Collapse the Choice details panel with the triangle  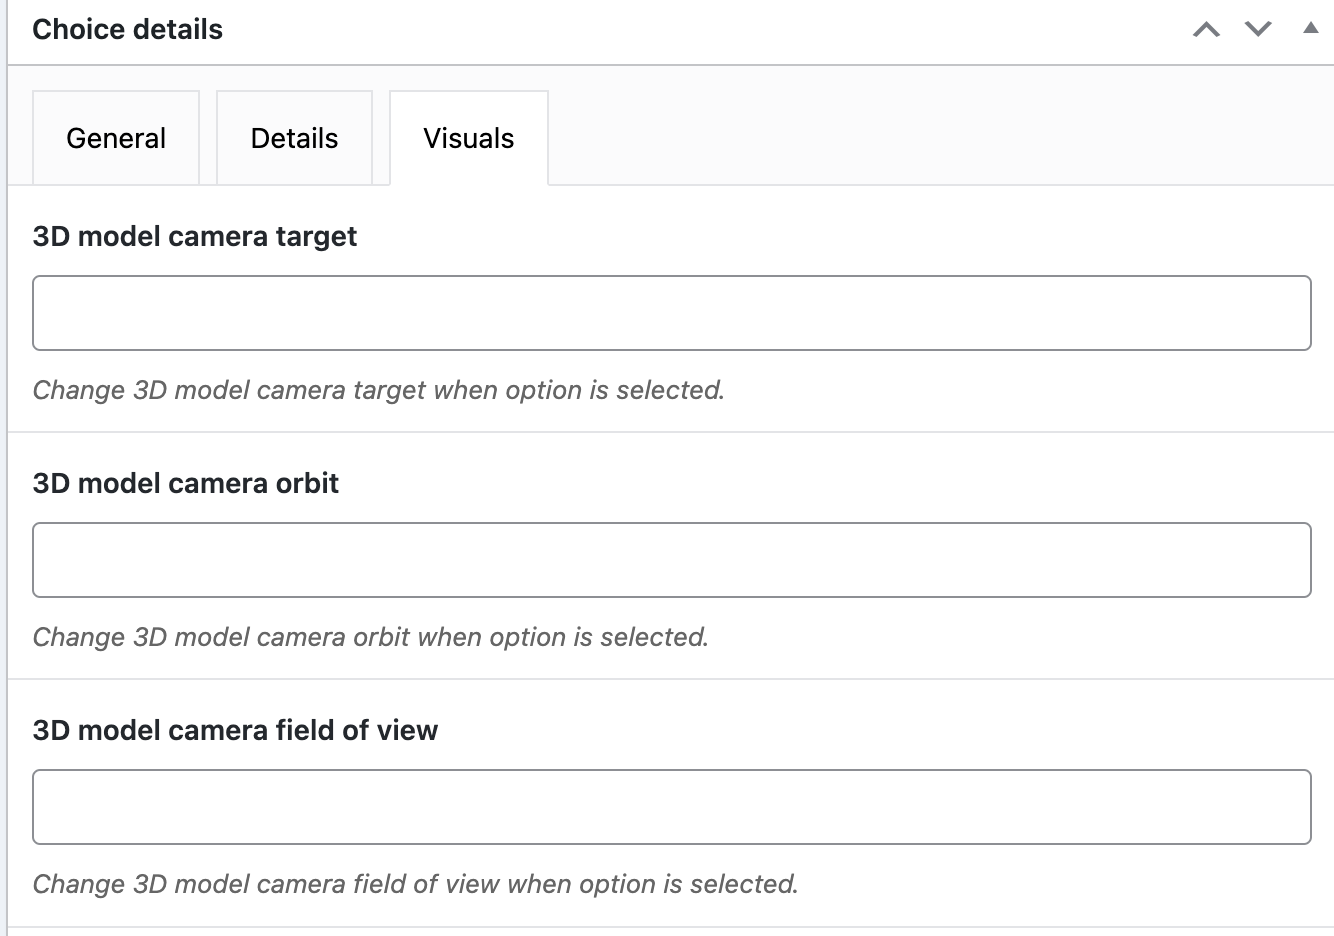(x=1310, y=29)
